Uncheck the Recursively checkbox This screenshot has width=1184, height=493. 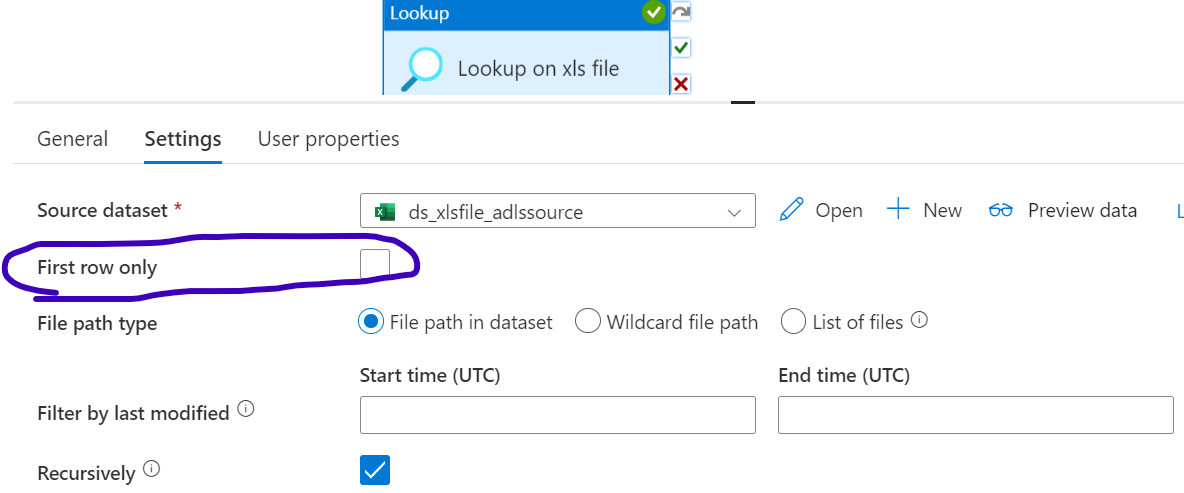pyautogui.click(x=375, y=470)
